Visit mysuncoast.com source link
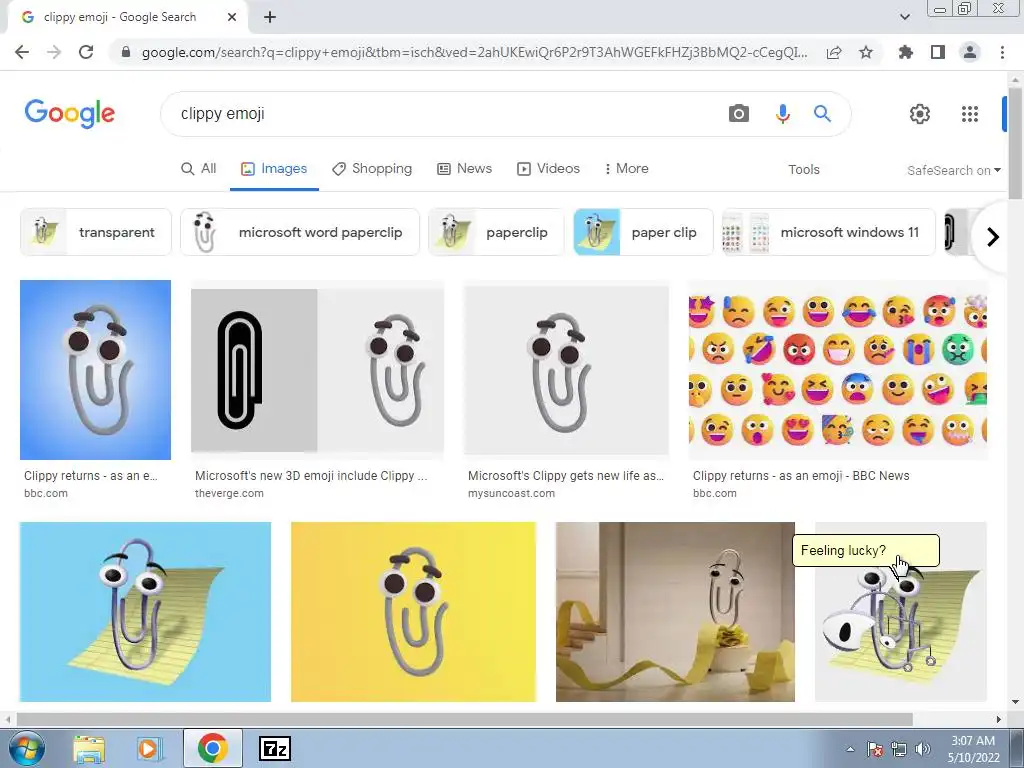 [x=511, y=493]
